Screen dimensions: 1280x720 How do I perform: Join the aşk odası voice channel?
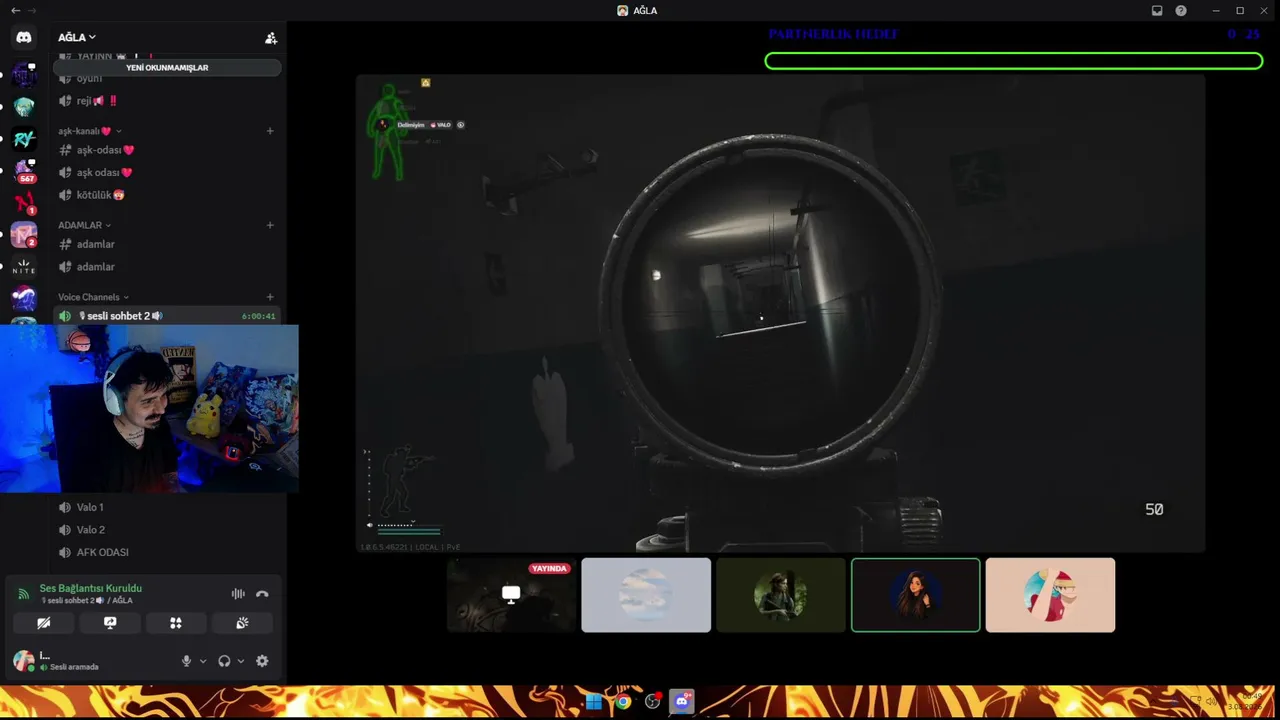point(166,173)
